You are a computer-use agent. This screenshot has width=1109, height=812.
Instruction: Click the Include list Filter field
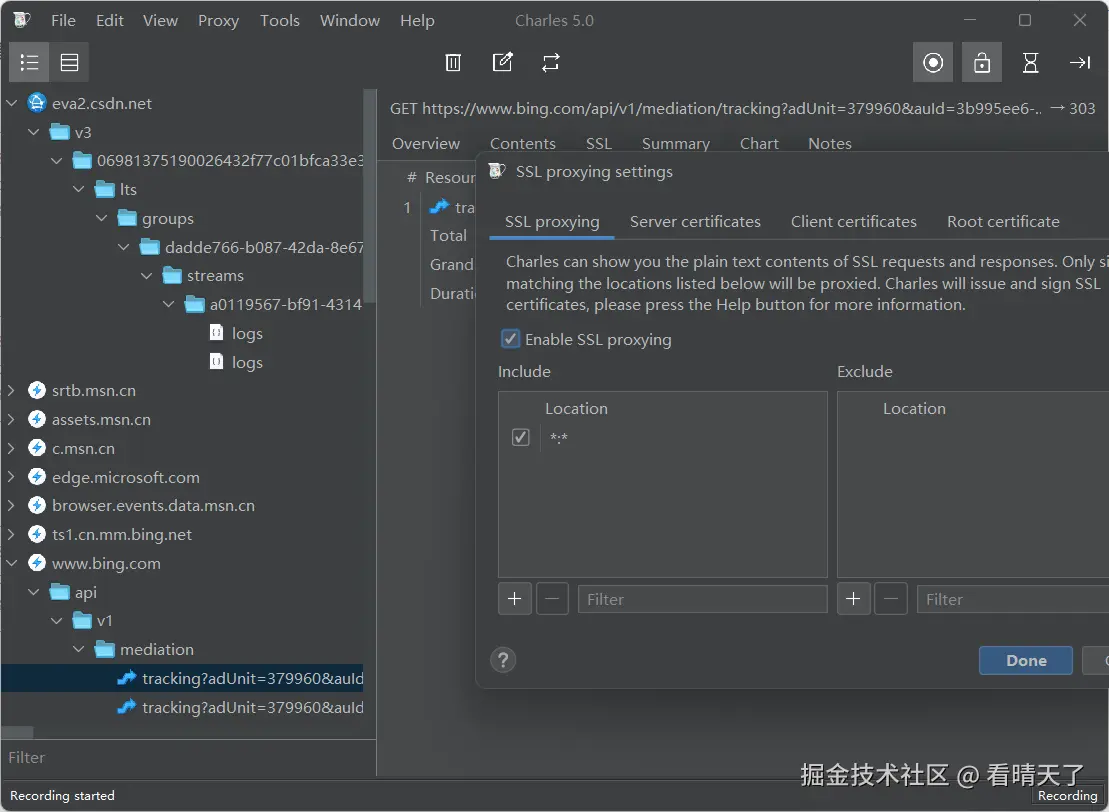[x=702, y=600]
